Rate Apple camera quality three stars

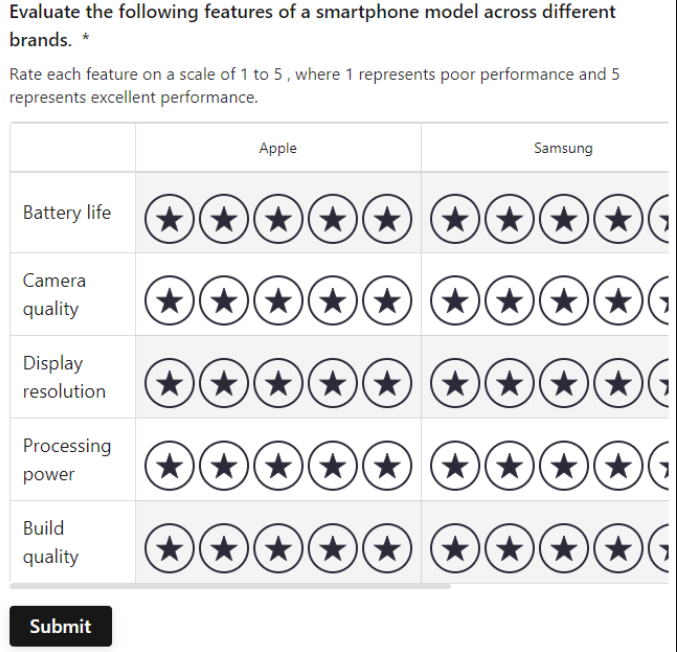[x=279, y=297]
